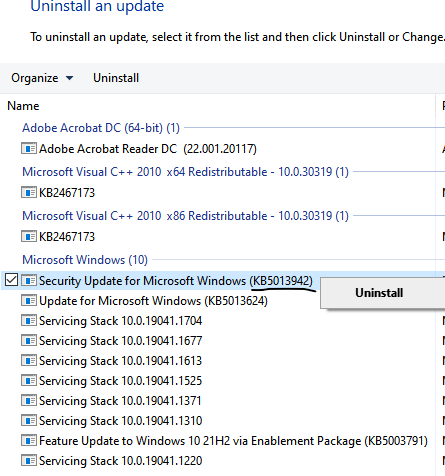Click the icon for Servicing Stack 10.0.19041.1704
This screenshot has width=445, height=476.
click(x=29, y=321)
